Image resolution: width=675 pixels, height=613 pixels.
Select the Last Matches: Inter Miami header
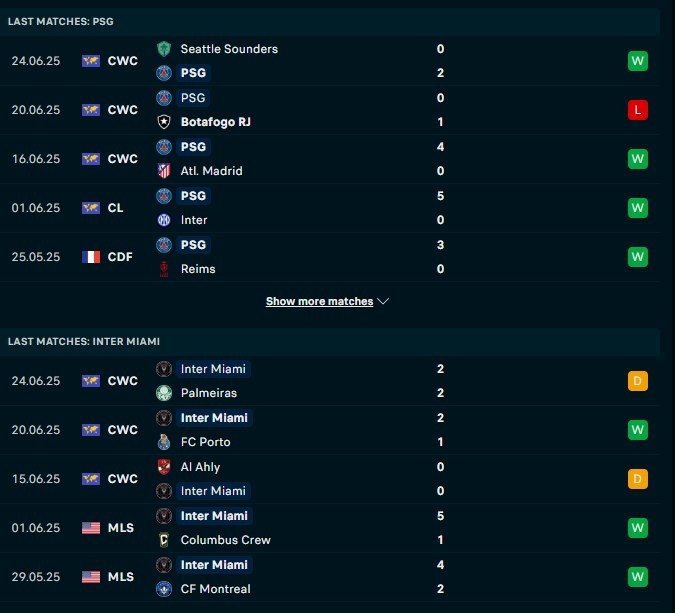click(330, 342)
